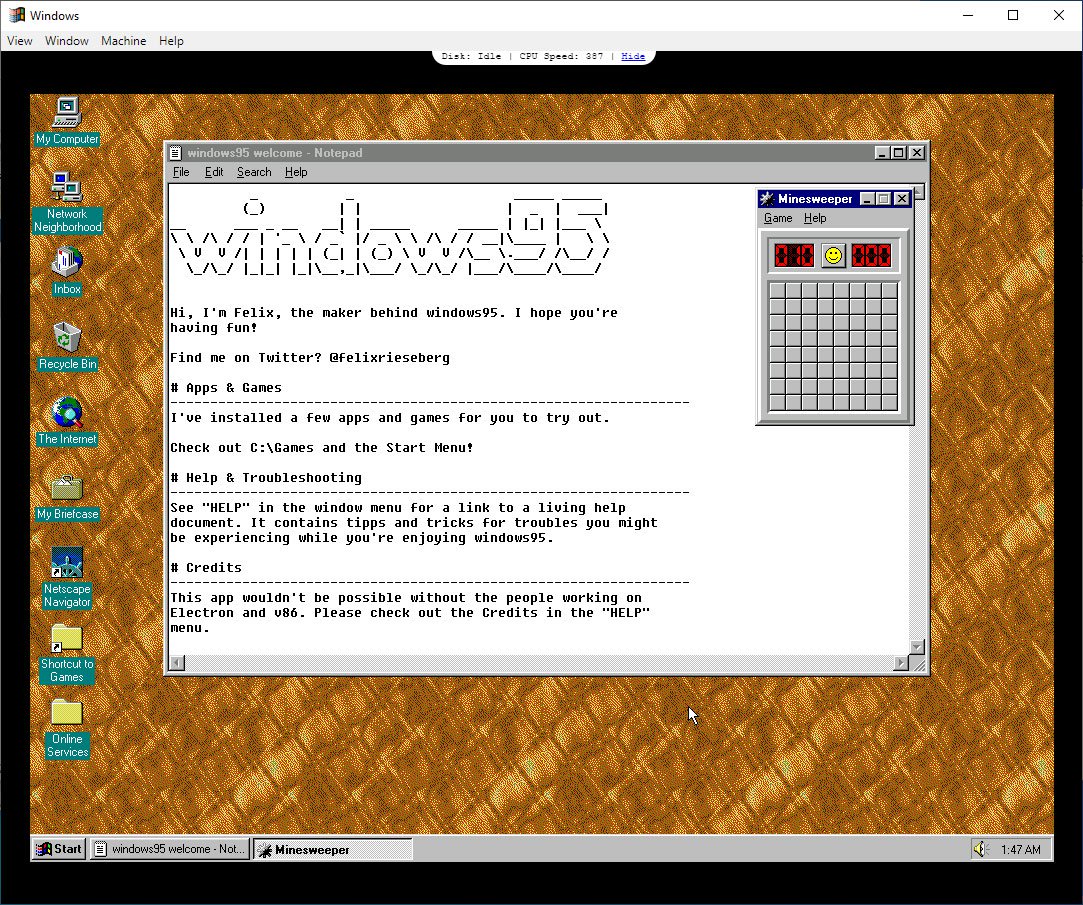
Task: Switch to windows95 welcome Notepad taskbar button
Action: (x=169, y=849)
